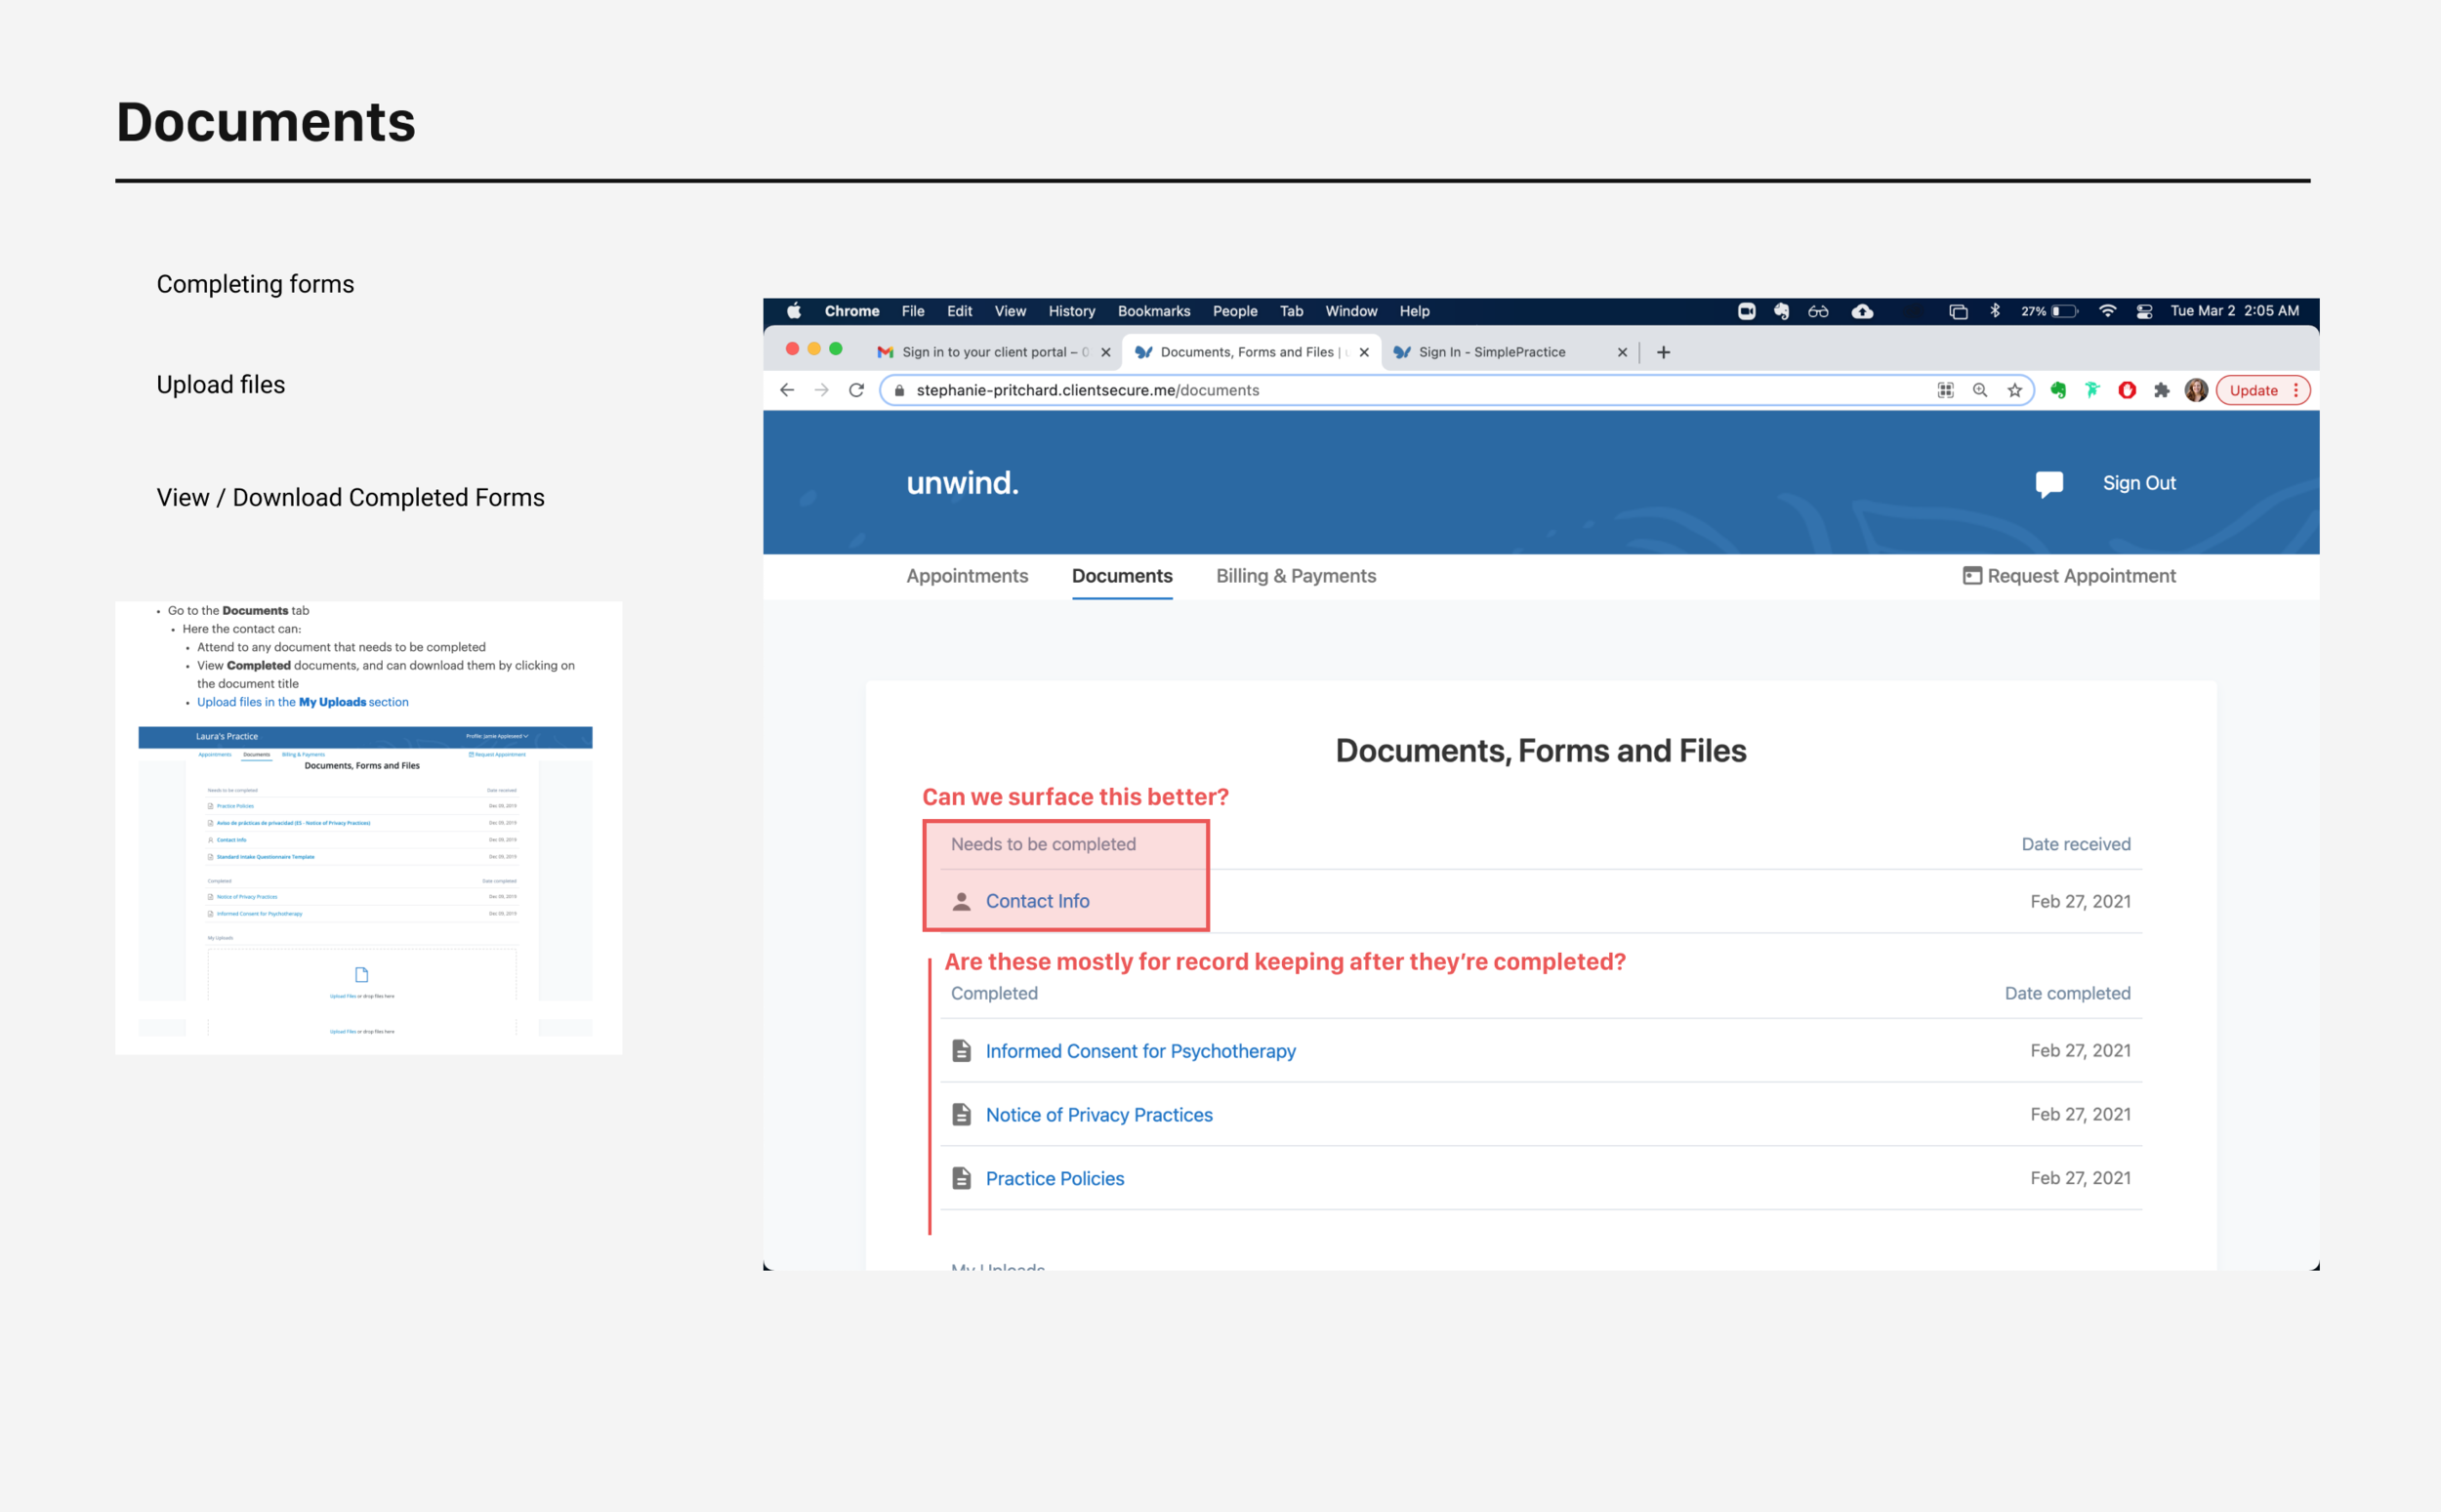The width and height of the screenshot is (2441, 1512).
Task: Open the Control Center icon in menu bar
Action: tap(2143, 311)
